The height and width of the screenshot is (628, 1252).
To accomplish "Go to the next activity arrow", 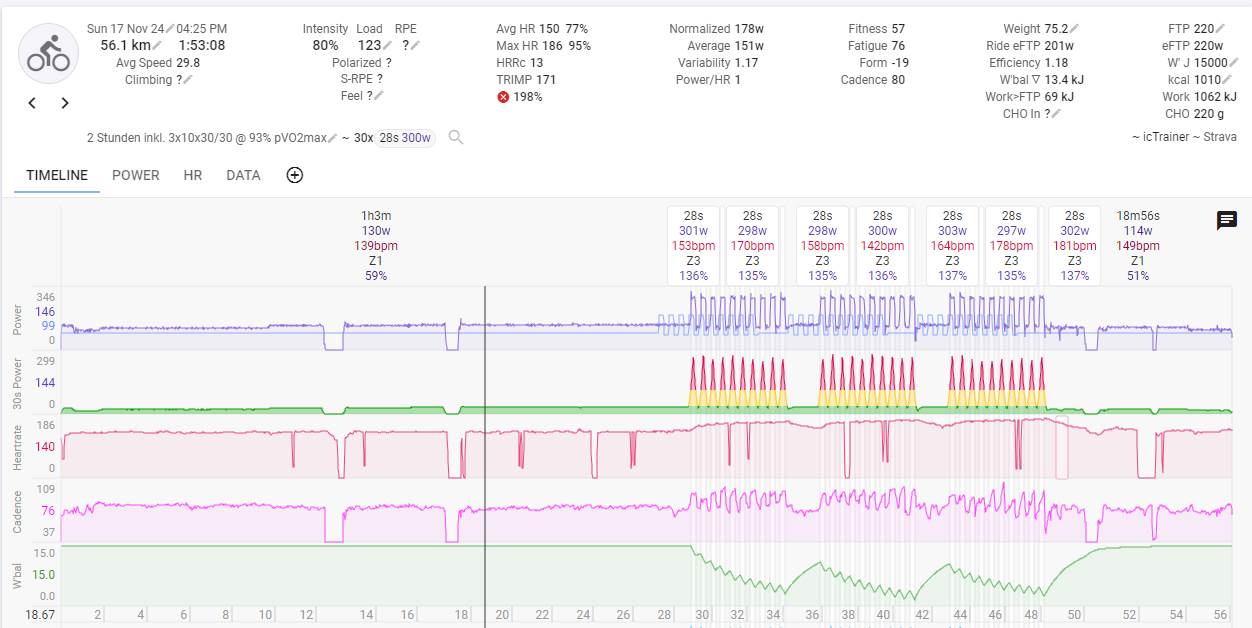I will pyautogui.click(x=65, y=103).
